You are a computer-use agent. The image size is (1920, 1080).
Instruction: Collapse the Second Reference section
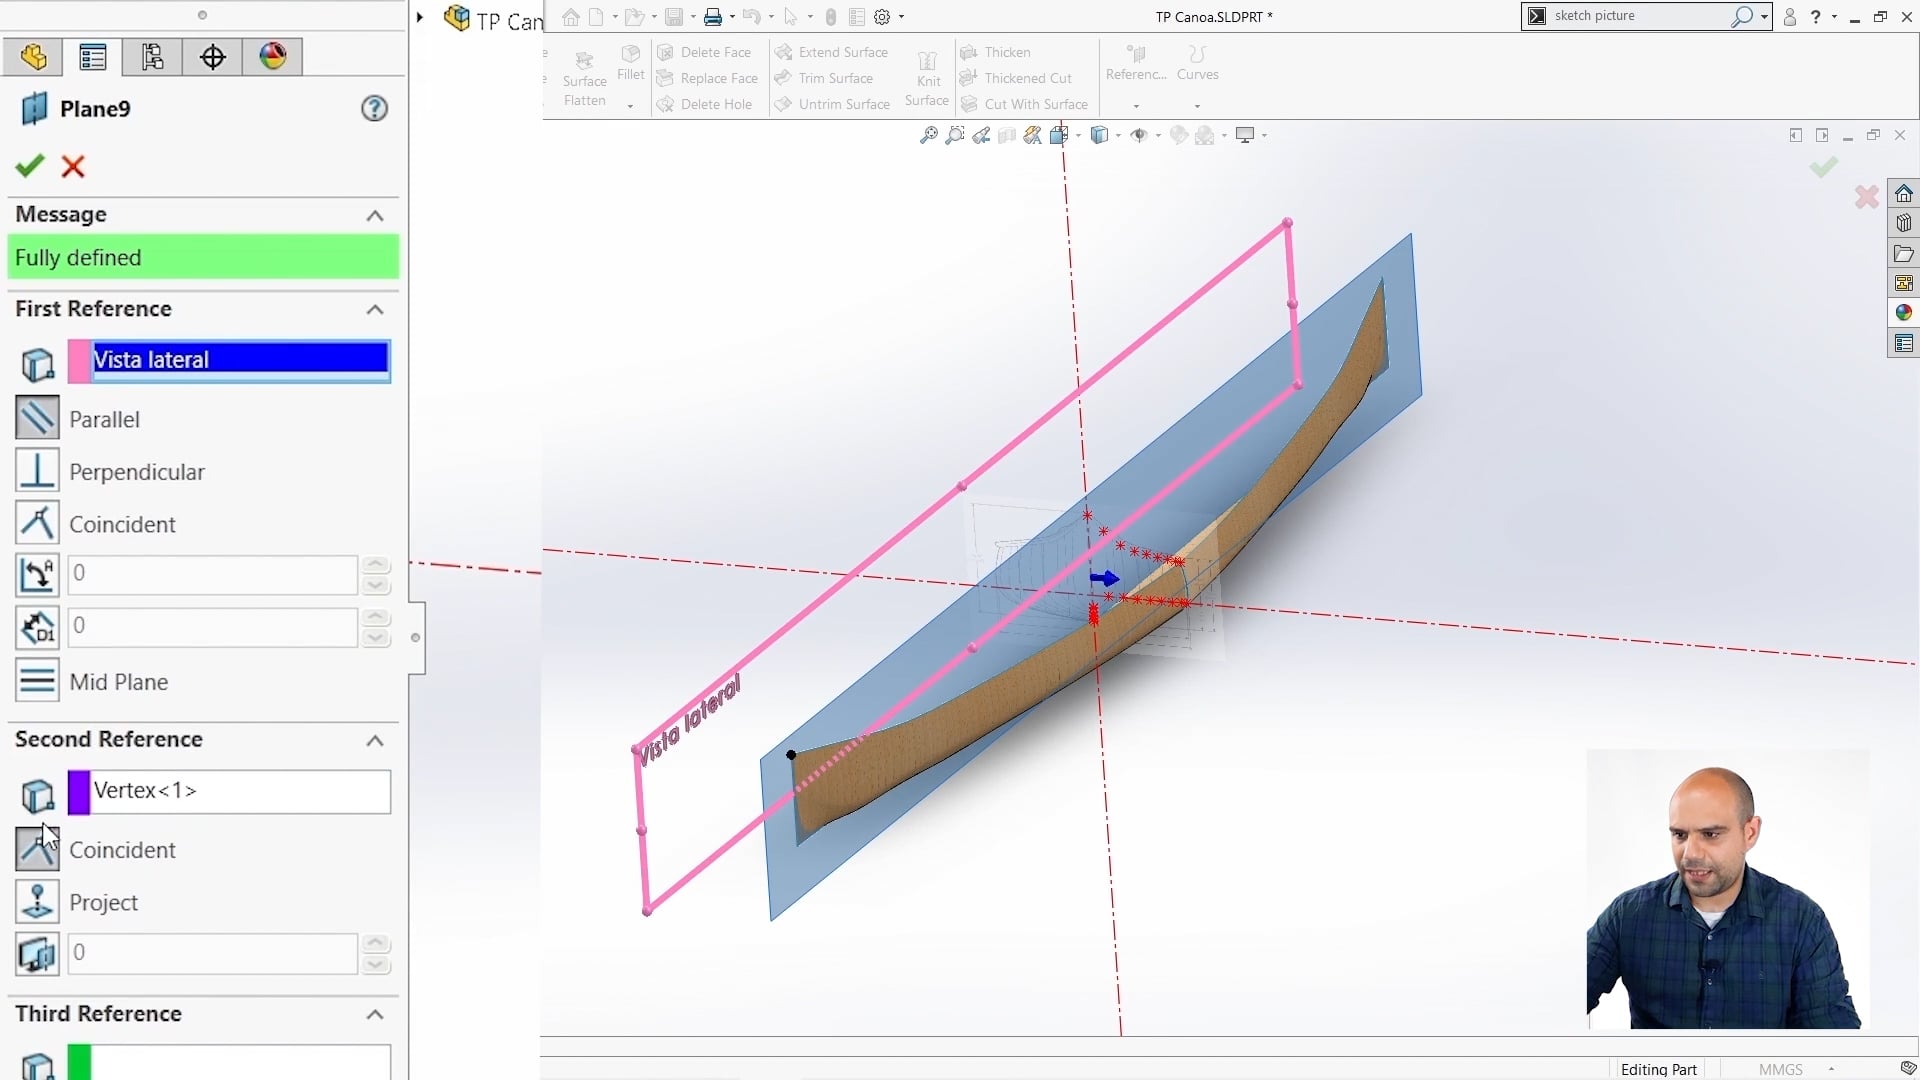(374, 740)
